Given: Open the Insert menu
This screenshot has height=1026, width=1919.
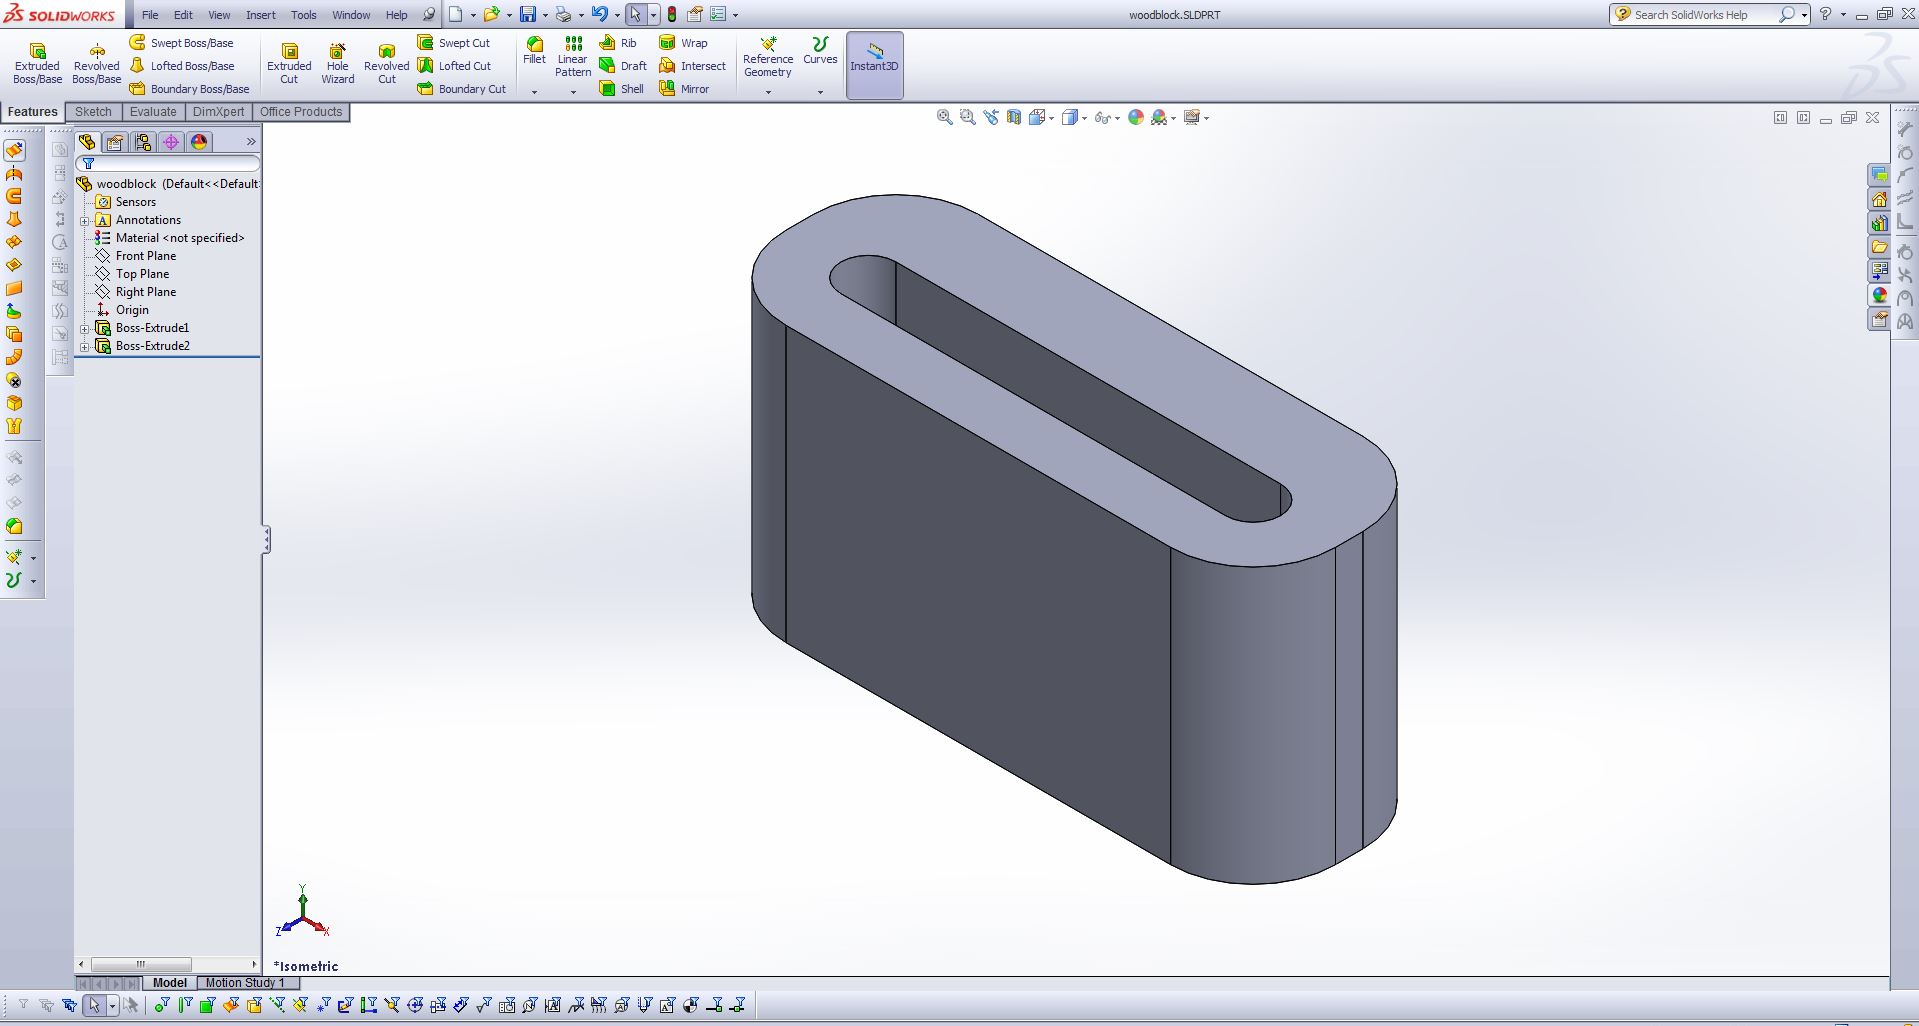Looking at the screenshot, I should tap(260, 15).
